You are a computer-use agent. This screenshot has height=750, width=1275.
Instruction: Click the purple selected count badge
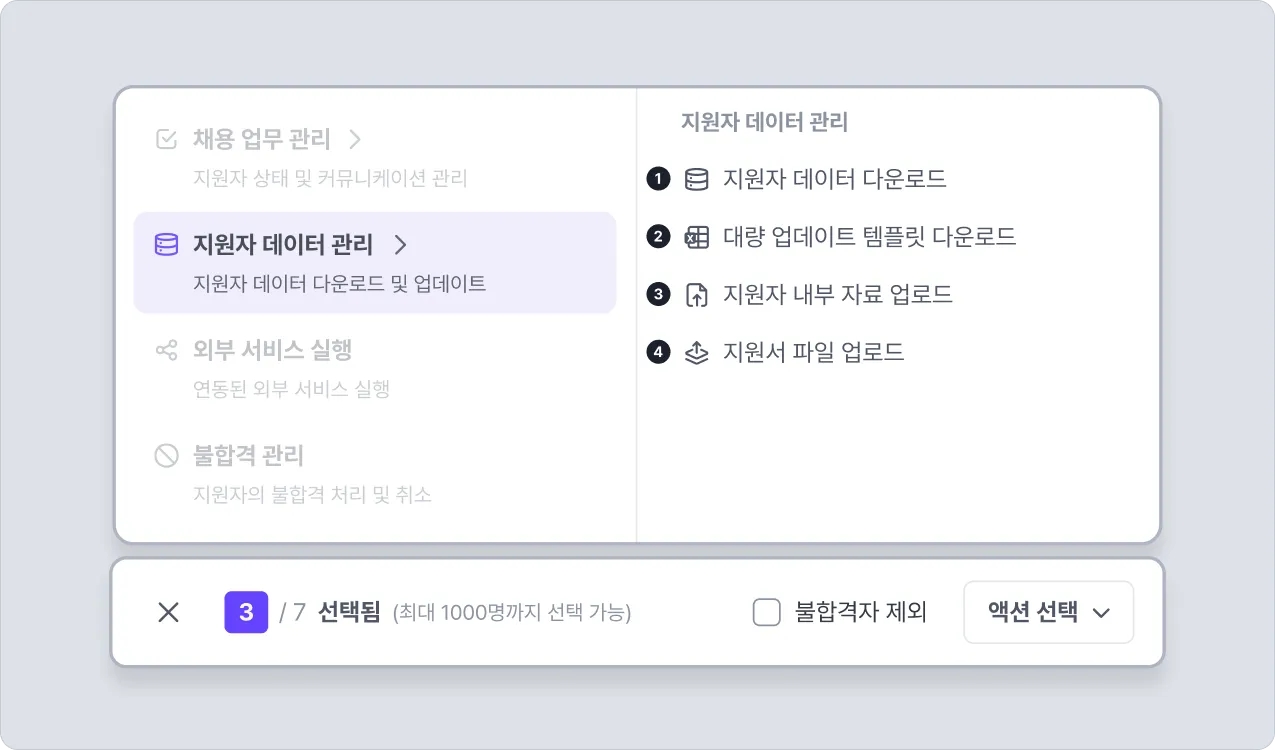pos(246,612)
